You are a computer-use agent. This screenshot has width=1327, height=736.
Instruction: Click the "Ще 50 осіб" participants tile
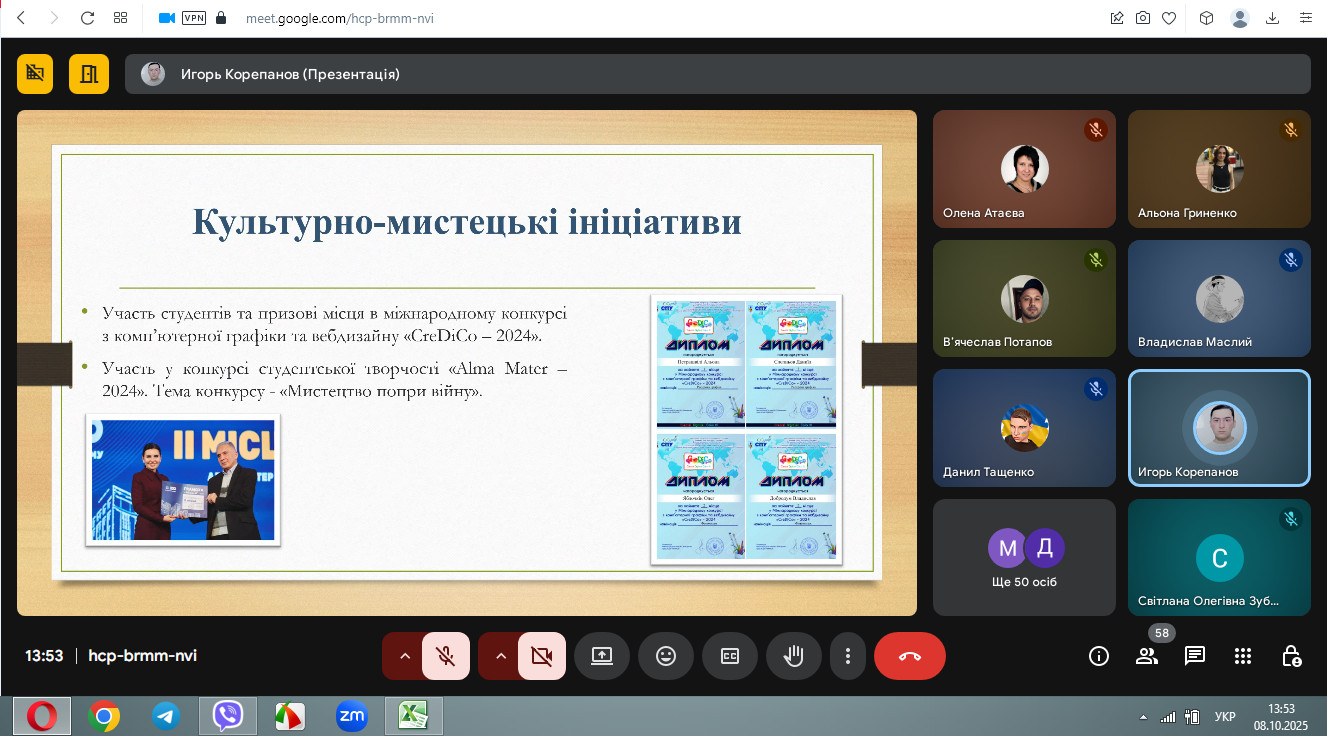tap(1024, 557)
